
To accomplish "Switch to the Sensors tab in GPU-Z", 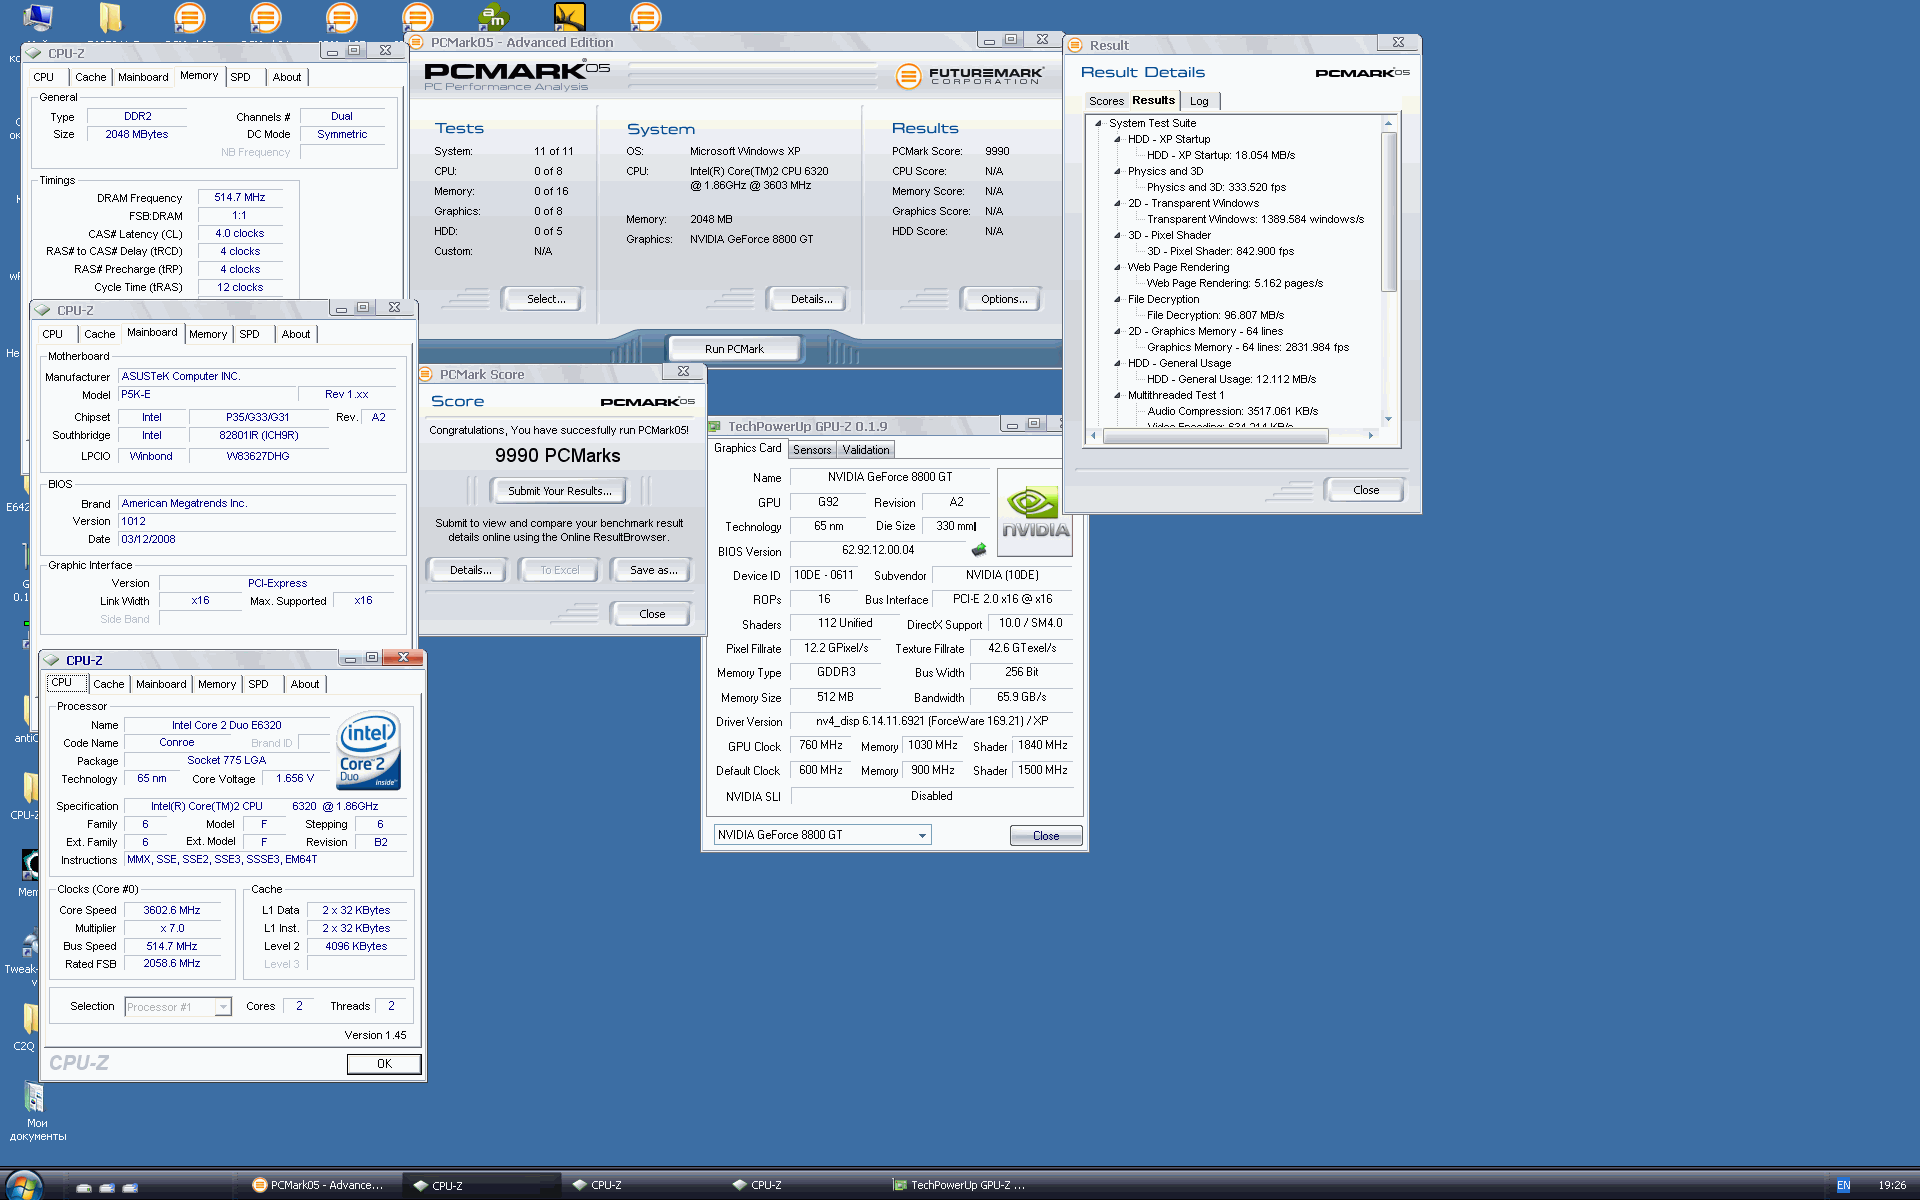I will [812, 450].
